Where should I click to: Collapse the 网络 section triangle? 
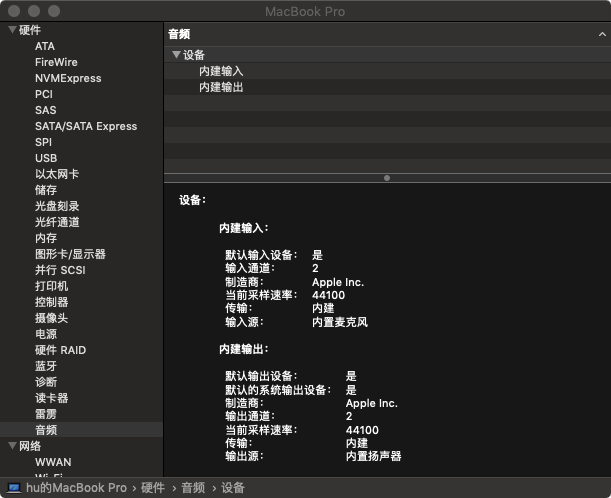pos(12,445)
